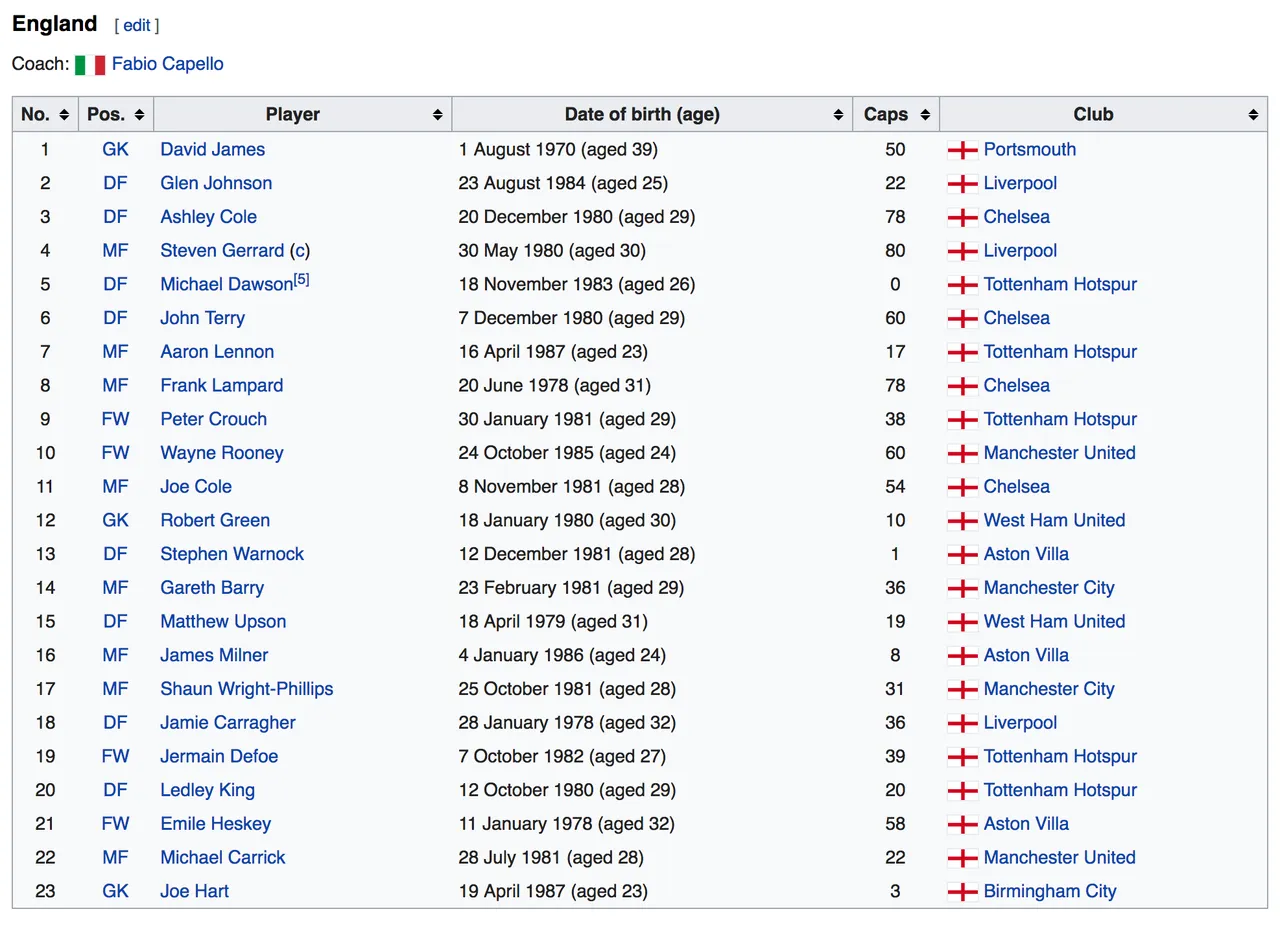Click the flag next to West Ham United in Robert Green's row
Screen dimensions: 1280x927
pos(962,521)
